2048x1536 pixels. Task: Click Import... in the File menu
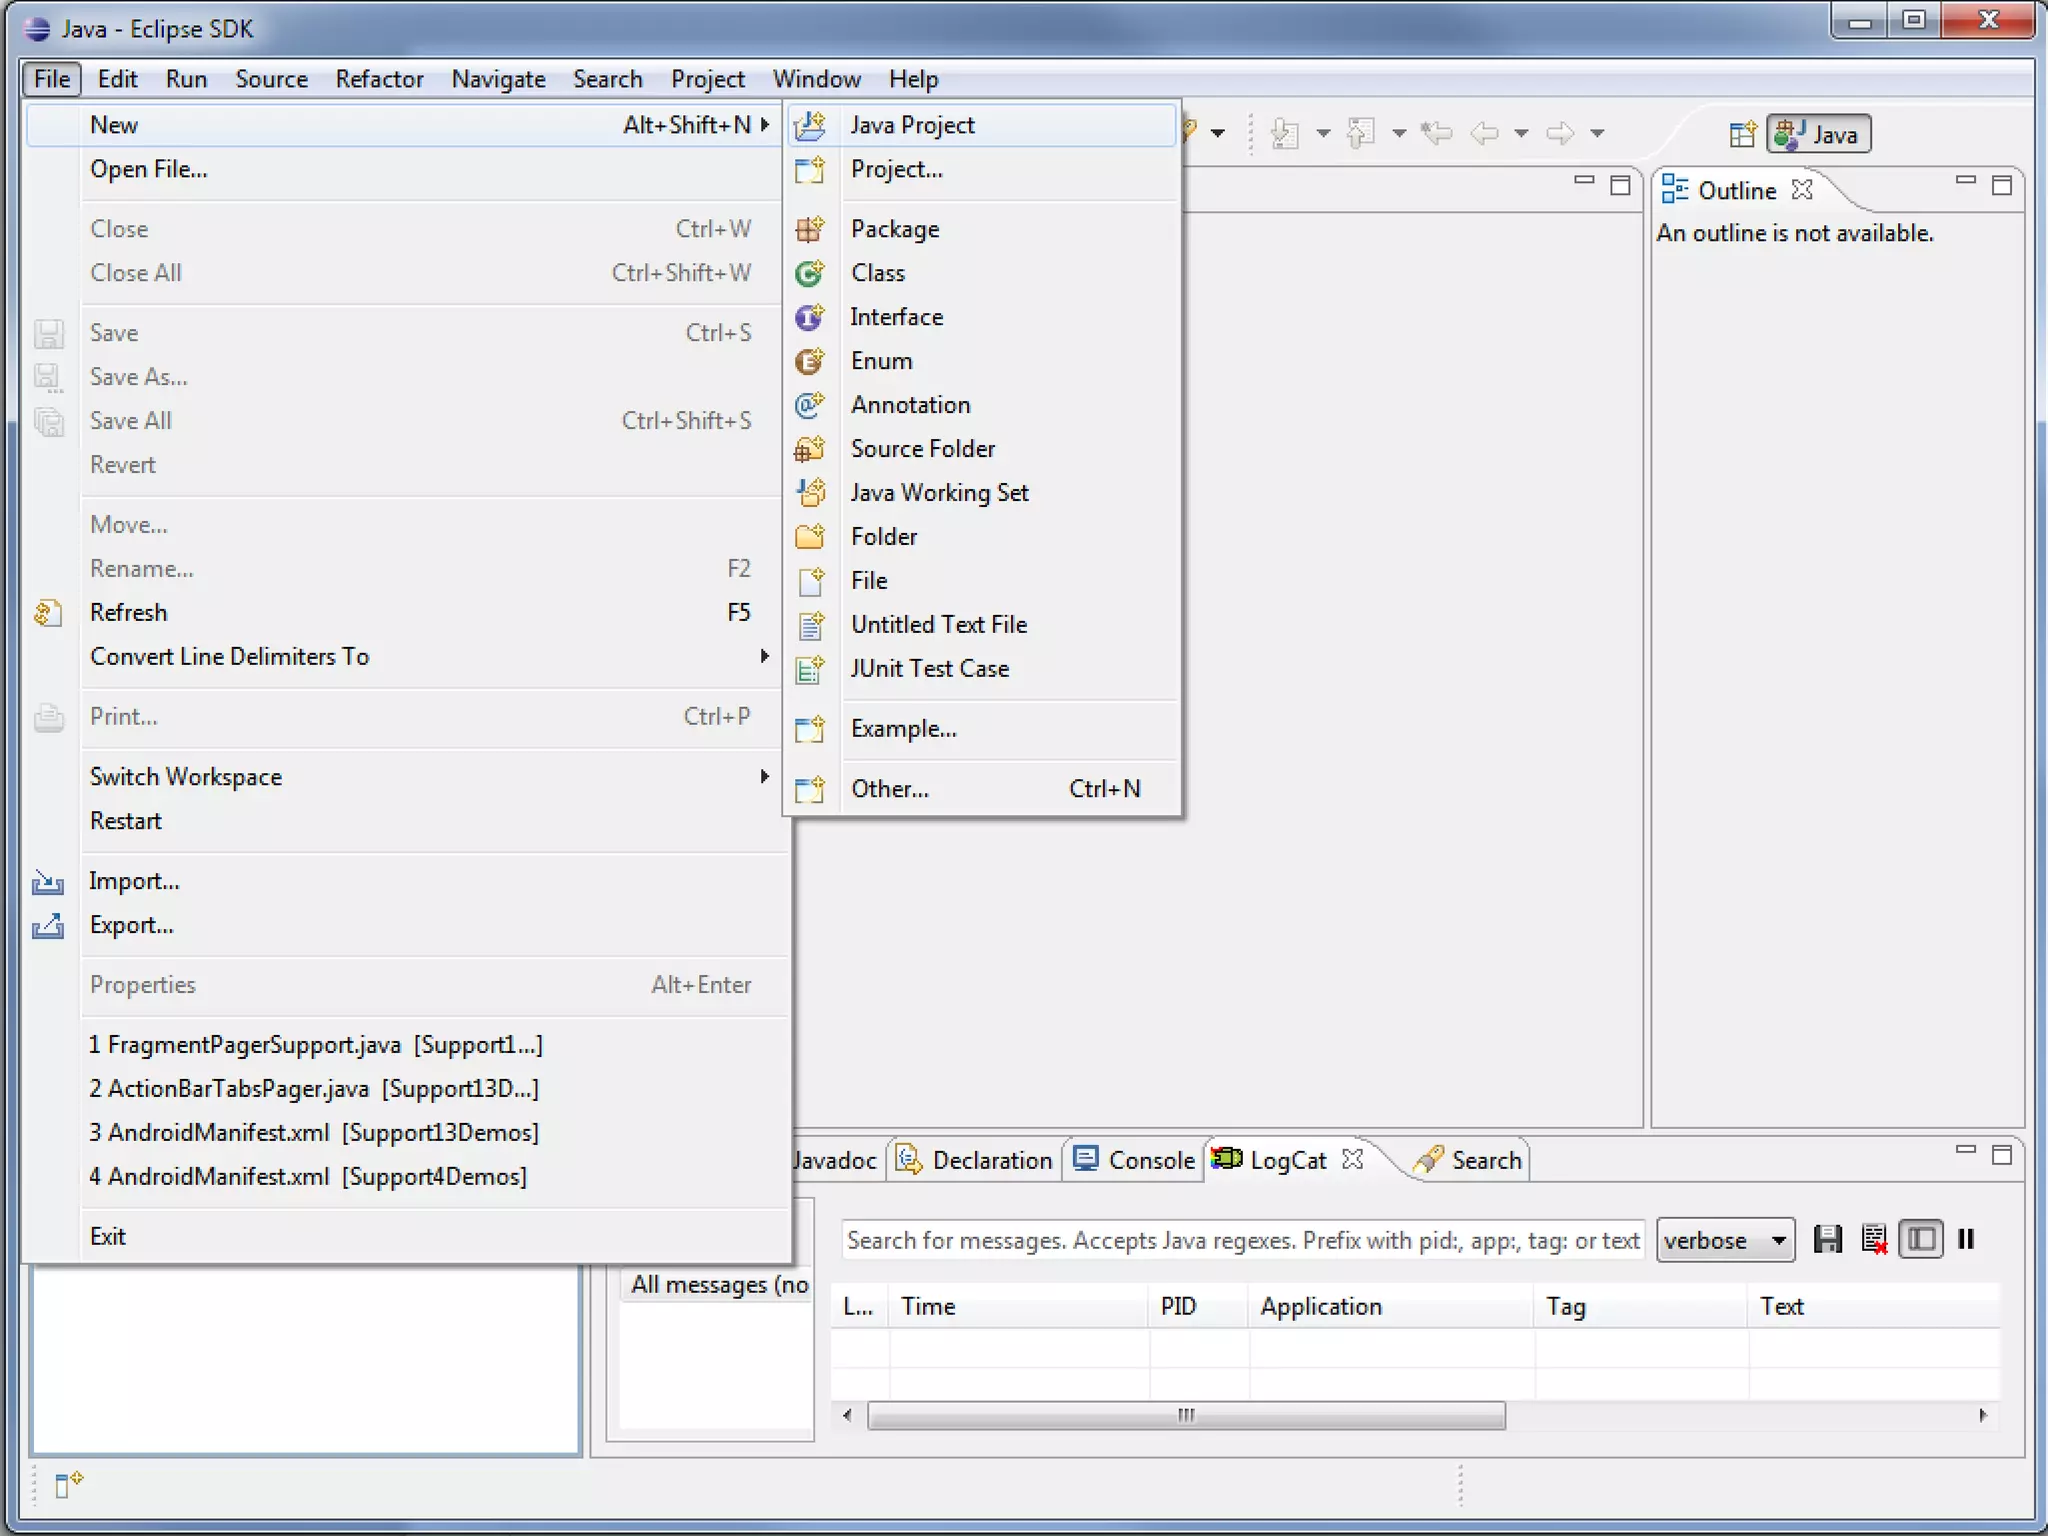point(135,881)
